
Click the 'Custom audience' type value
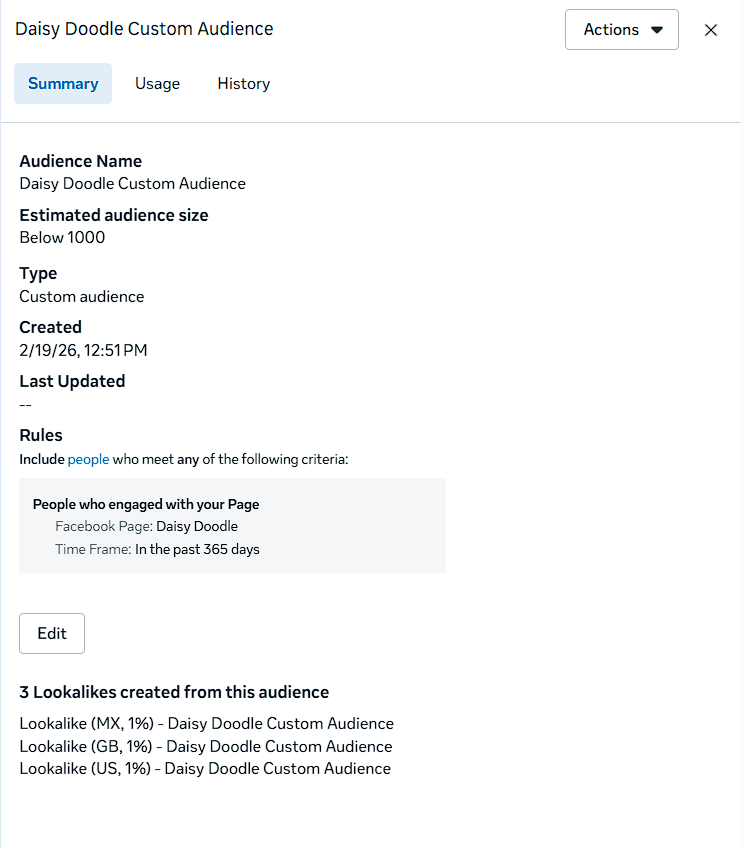(82, 297)
